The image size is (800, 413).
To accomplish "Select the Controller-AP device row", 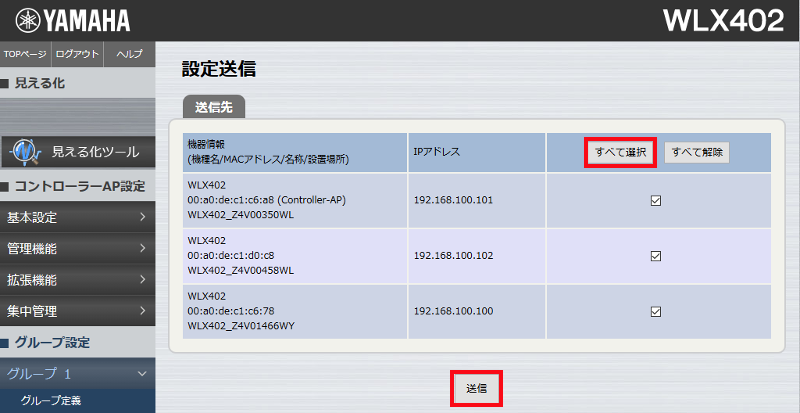I will (290, 200).
